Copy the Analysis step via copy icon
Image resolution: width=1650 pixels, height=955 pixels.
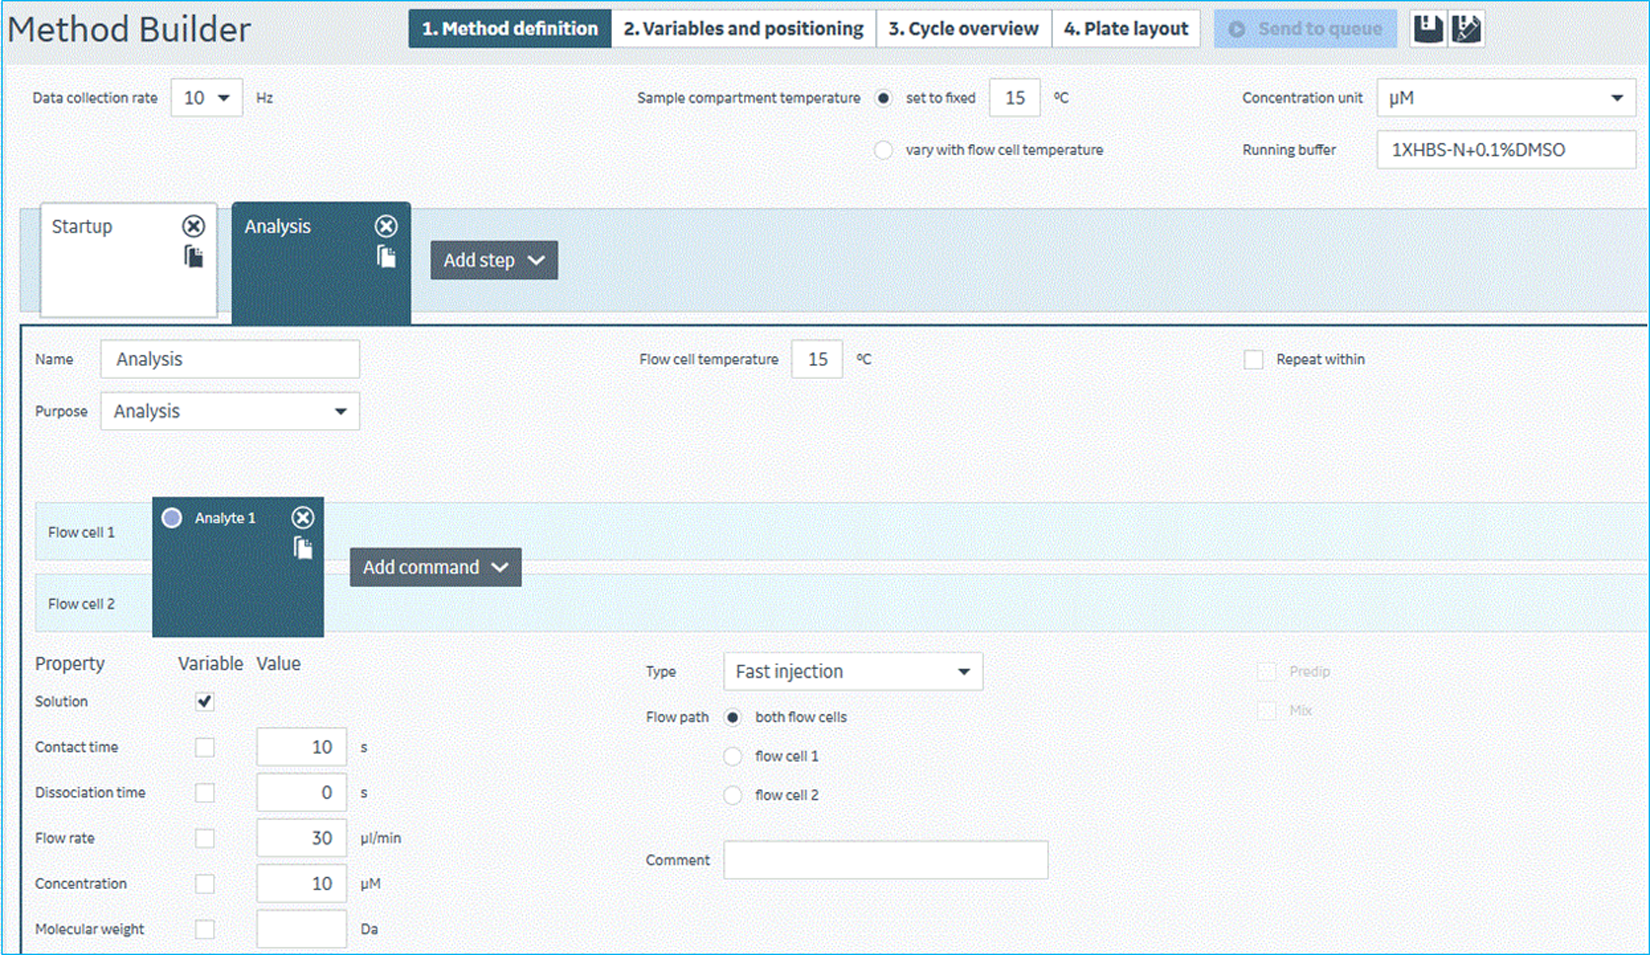[386, 257]
